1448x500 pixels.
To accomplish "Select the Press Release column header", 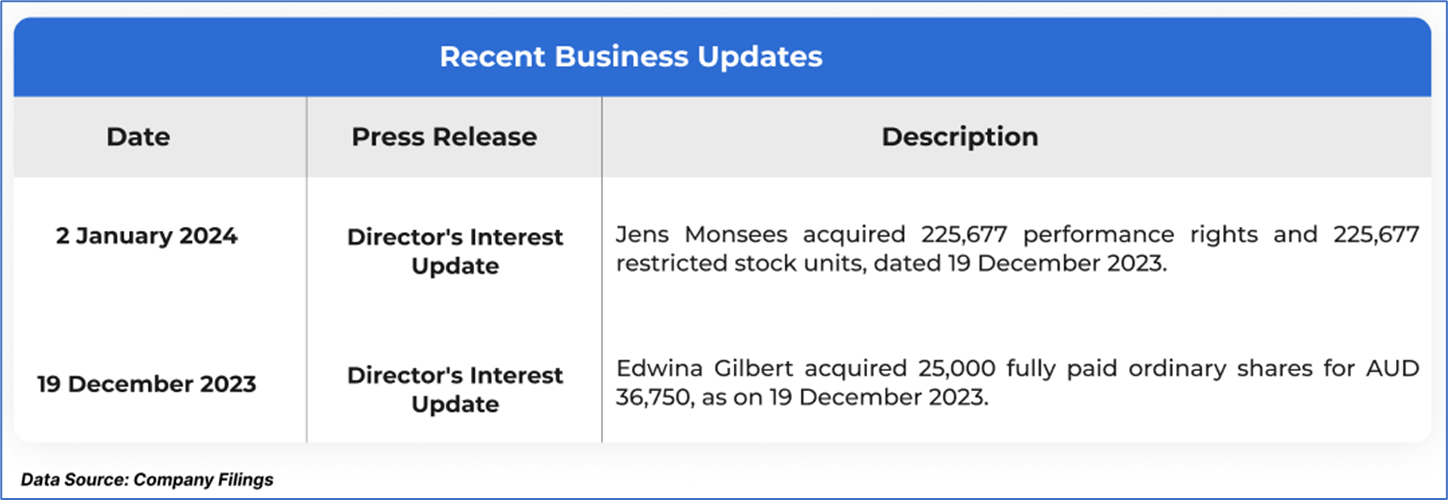I will coord(444,137).
